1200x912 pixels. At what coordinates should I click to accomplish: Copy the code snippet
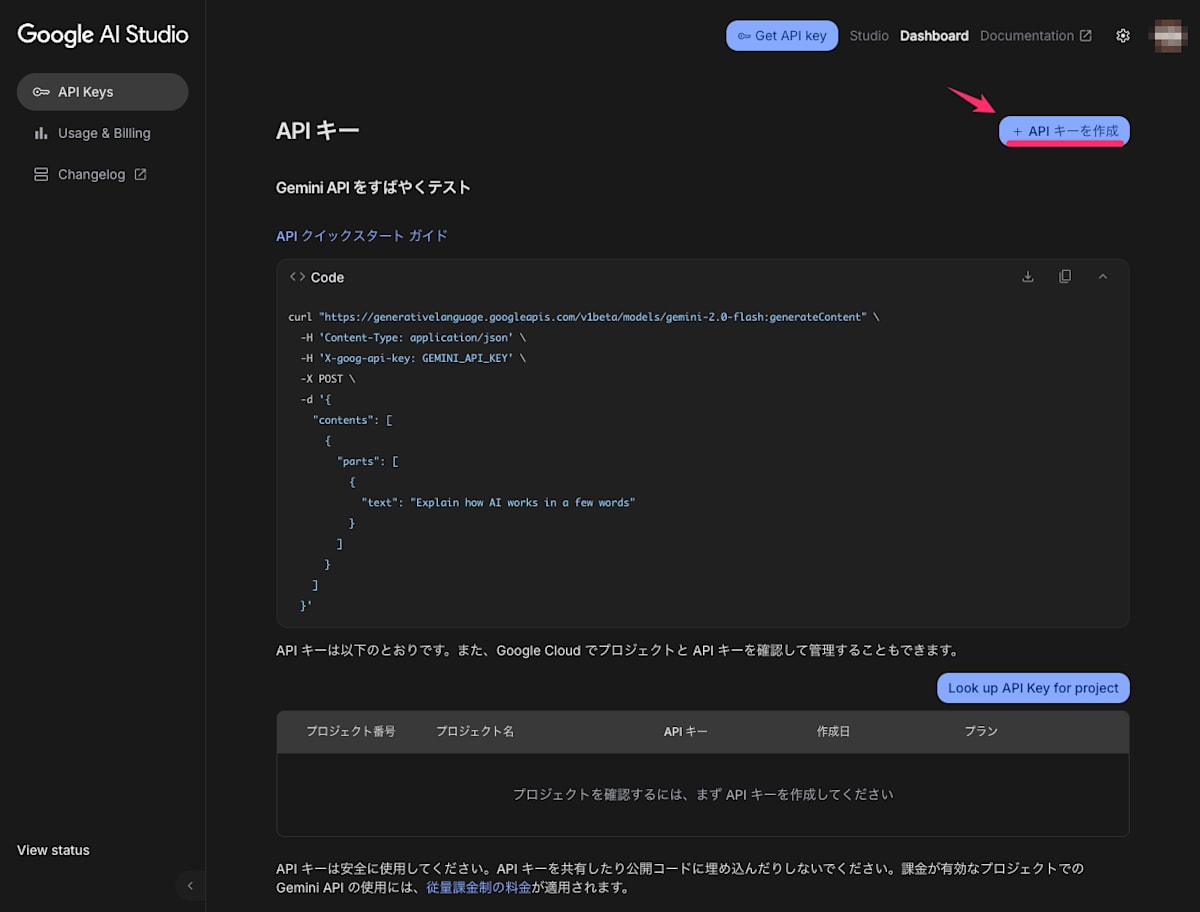pyautogui.click(x=1065, y=277)
